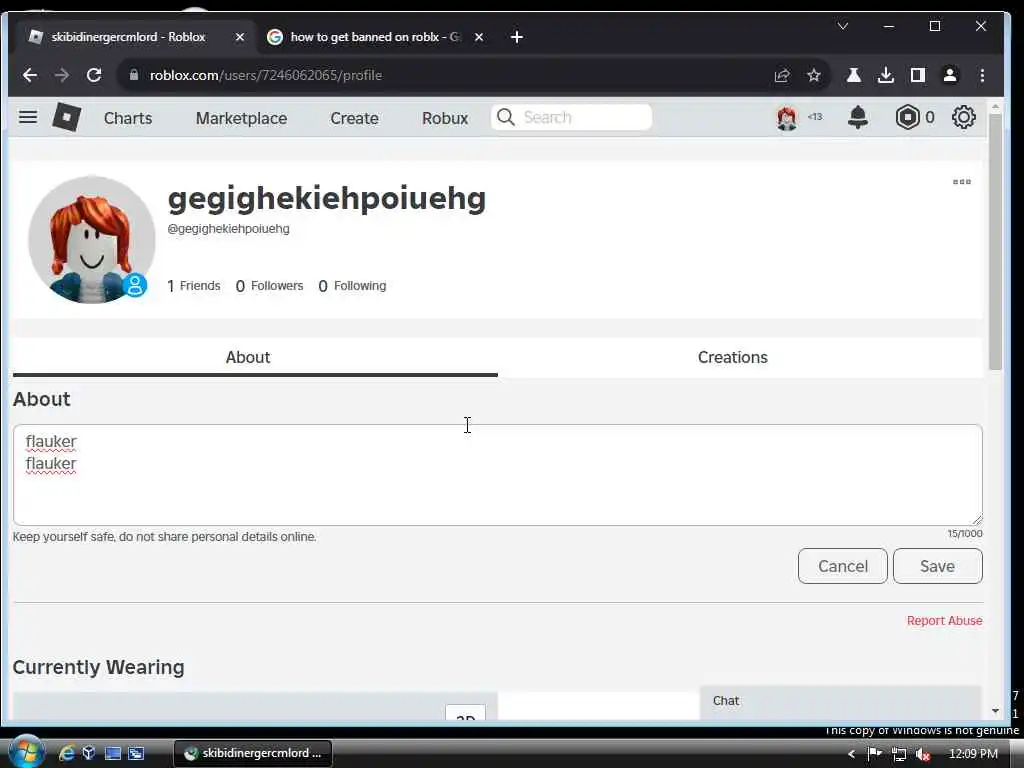This screenshot has height=768, width=1024.
Task: Reload the page
Action: pyautogui.click(x=94, y=75)
